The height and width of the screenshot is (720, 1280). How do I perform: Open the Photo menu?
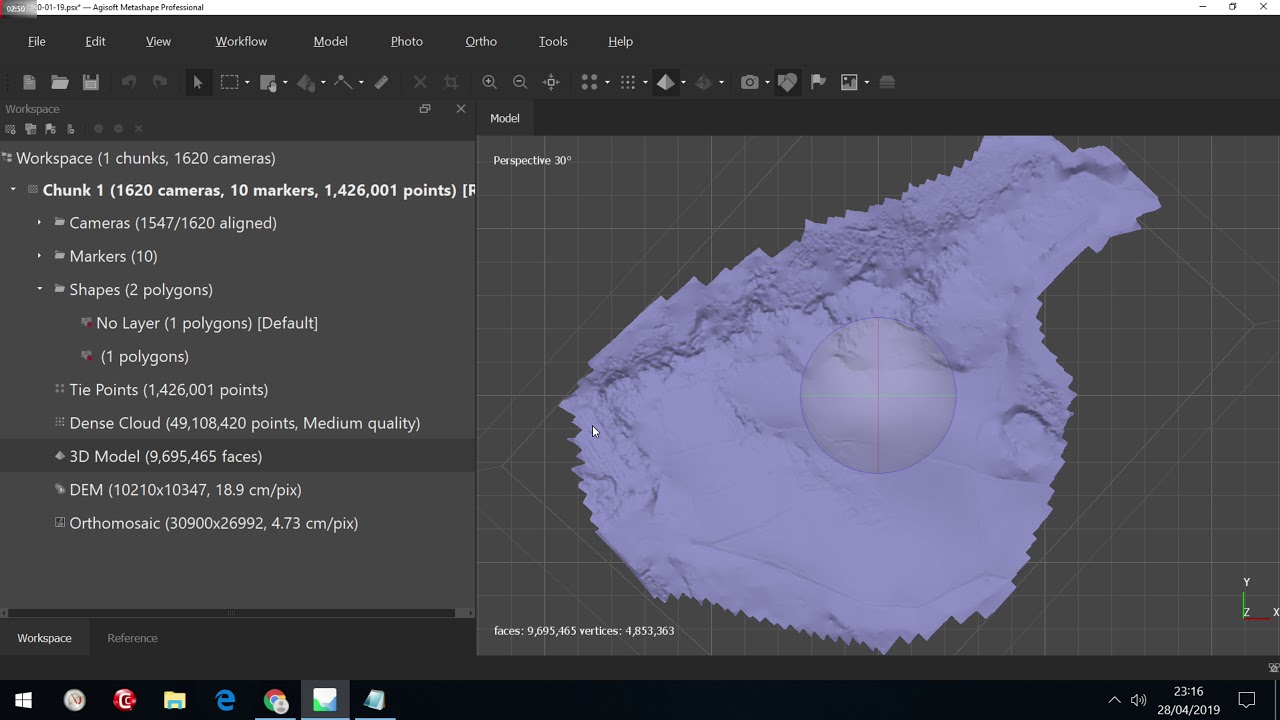[x=406, y=41]
